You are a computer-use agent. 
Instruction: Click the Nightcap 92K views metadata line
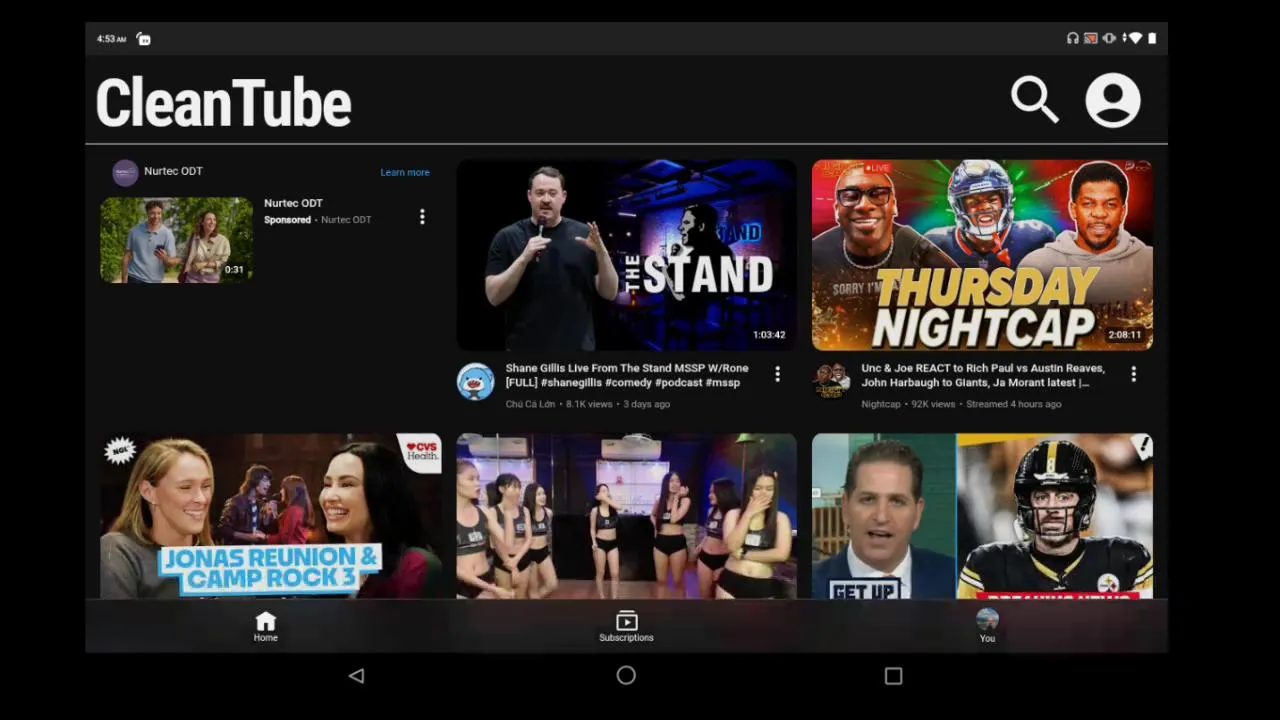click(961, 404)
